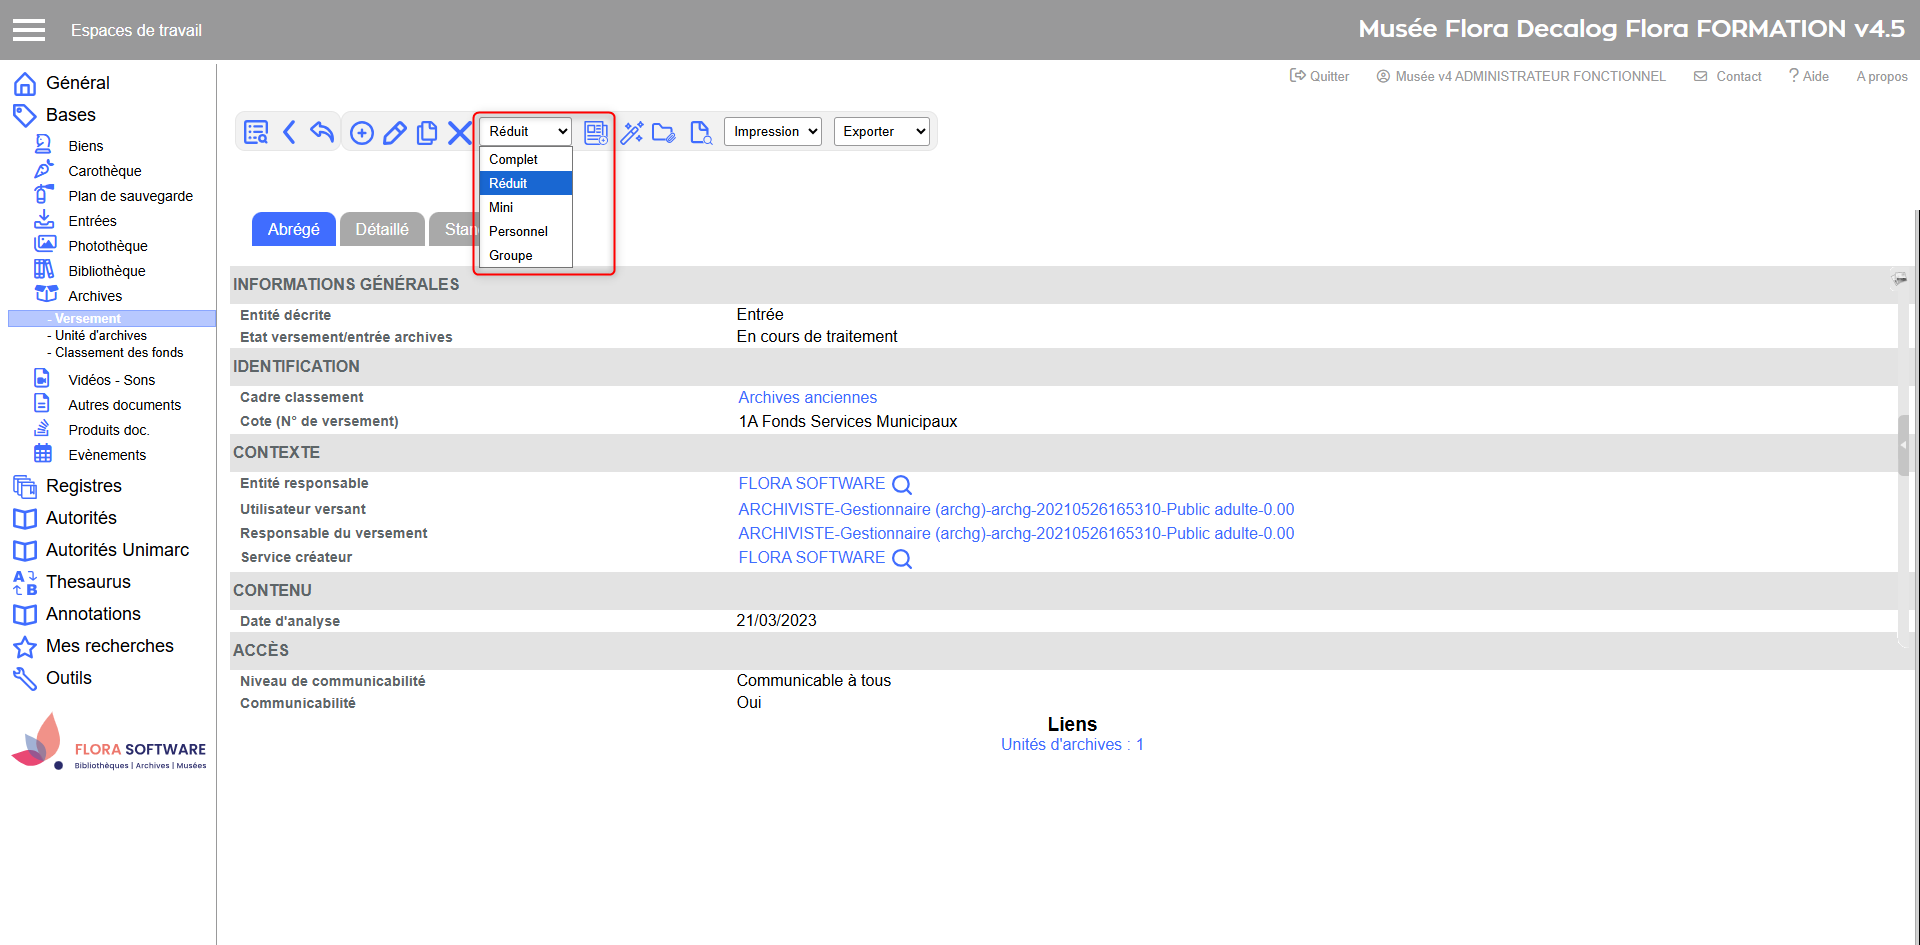Click the magic wand toolbar icon

point(632,133)
